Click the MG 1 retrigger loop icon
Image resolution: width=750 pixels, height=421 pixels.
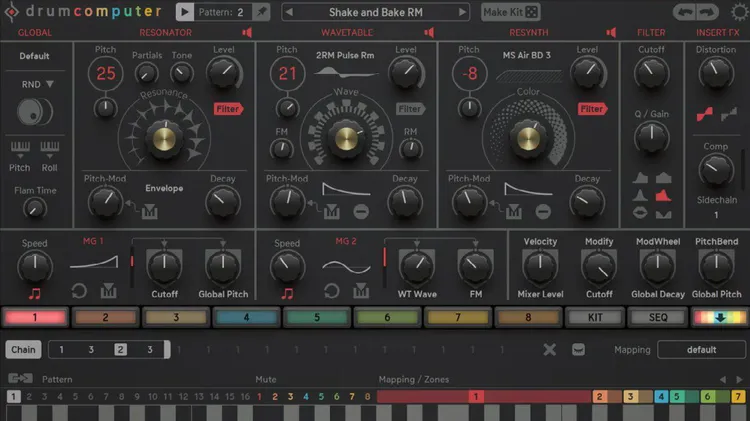79,291
